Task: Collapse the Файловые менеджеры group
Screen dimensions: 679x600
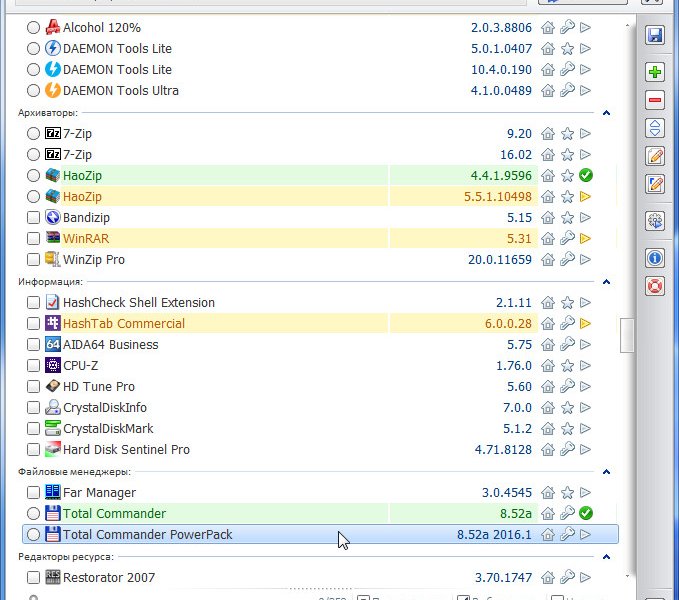Action: tap(606, 472)
